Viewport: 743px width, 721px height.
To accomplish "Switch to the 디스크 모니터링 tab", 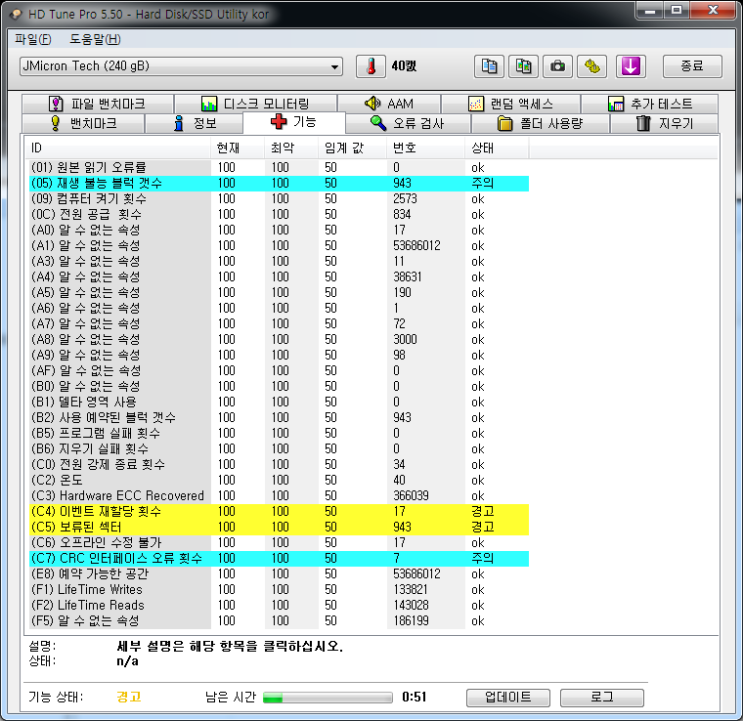I will 255,104.
